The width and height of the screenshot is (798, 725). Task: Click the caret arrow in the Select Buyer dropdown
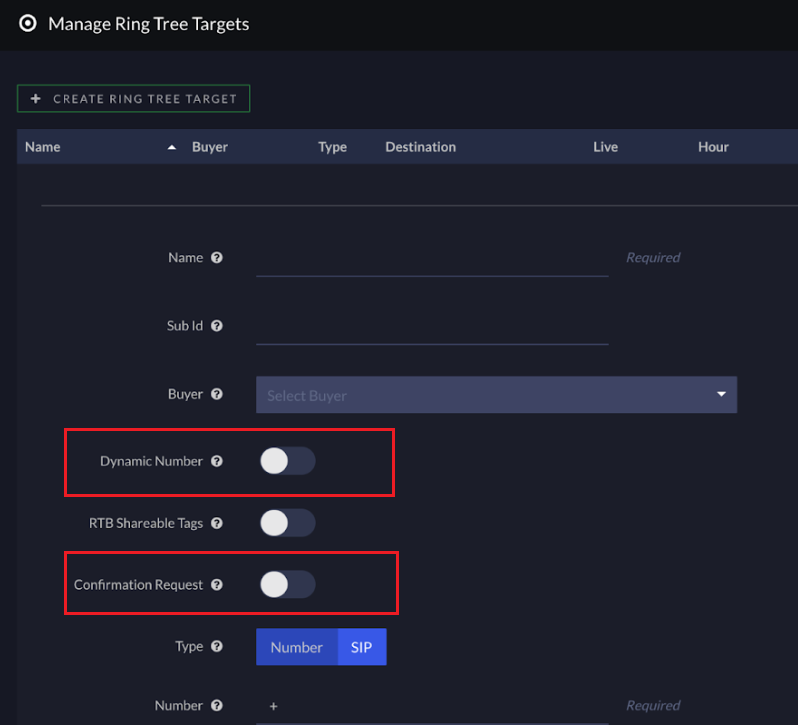[x=721, y=394]
